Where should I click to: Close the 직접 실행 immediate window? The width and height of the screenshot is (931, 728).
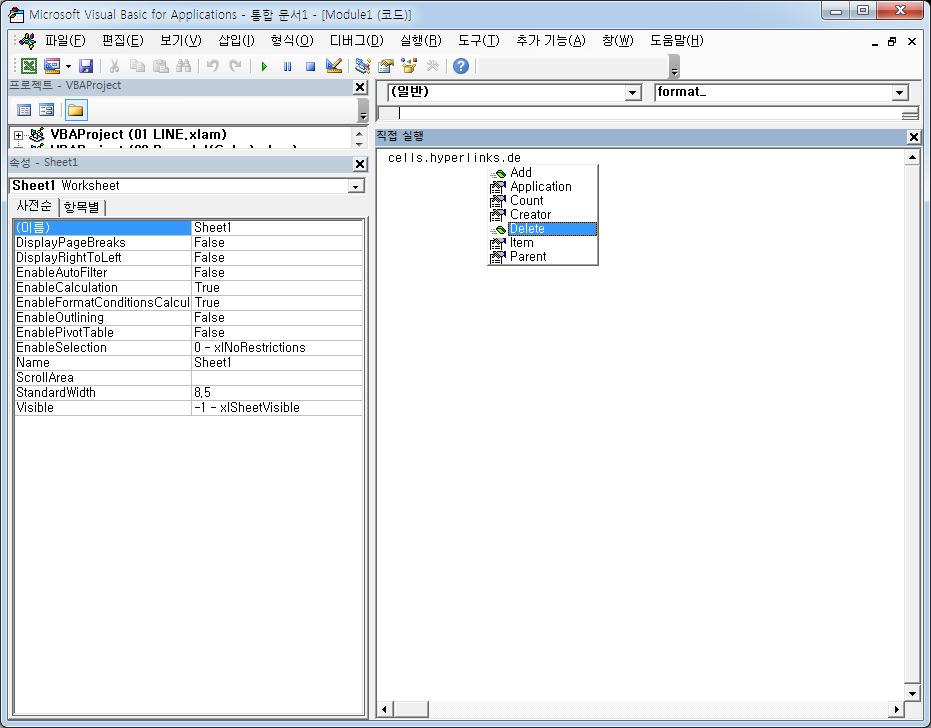[914, 137]
